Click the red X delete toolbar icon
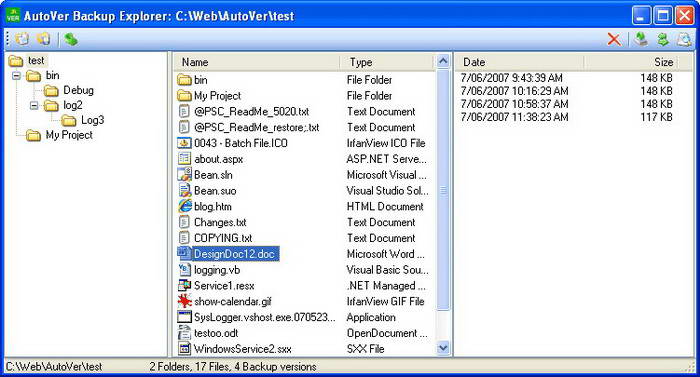The image size is (700, 377). point(614,39)
